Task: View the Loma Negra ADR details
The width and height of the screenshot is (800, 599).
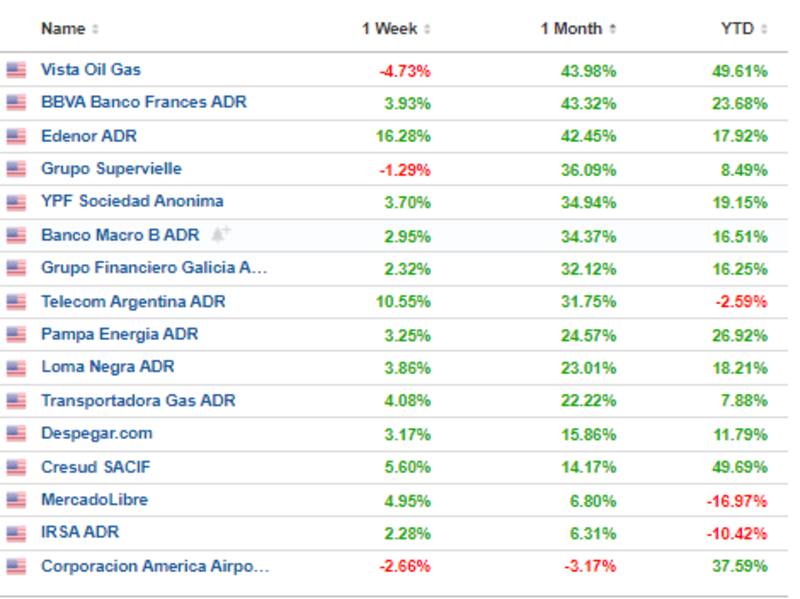Action: 107,367
